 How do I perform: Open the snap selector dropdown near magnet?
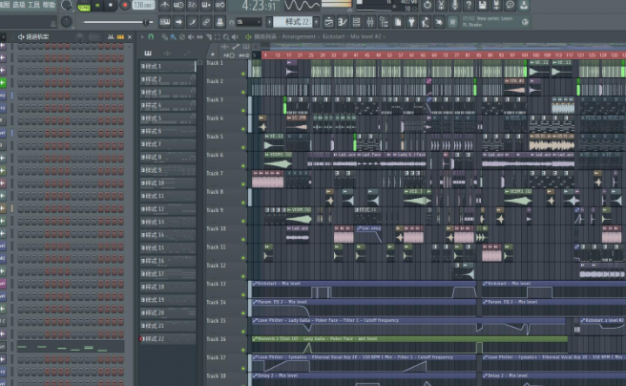[249, 22]
